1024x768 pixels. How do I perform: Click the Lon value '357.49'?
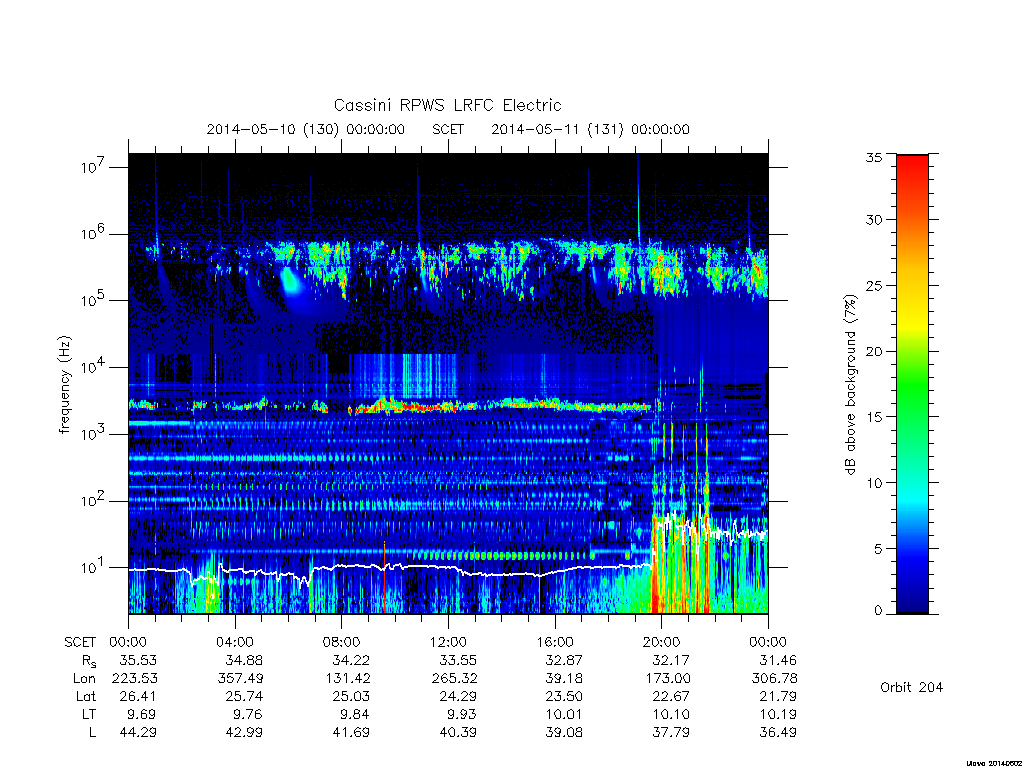pos(240,679)
